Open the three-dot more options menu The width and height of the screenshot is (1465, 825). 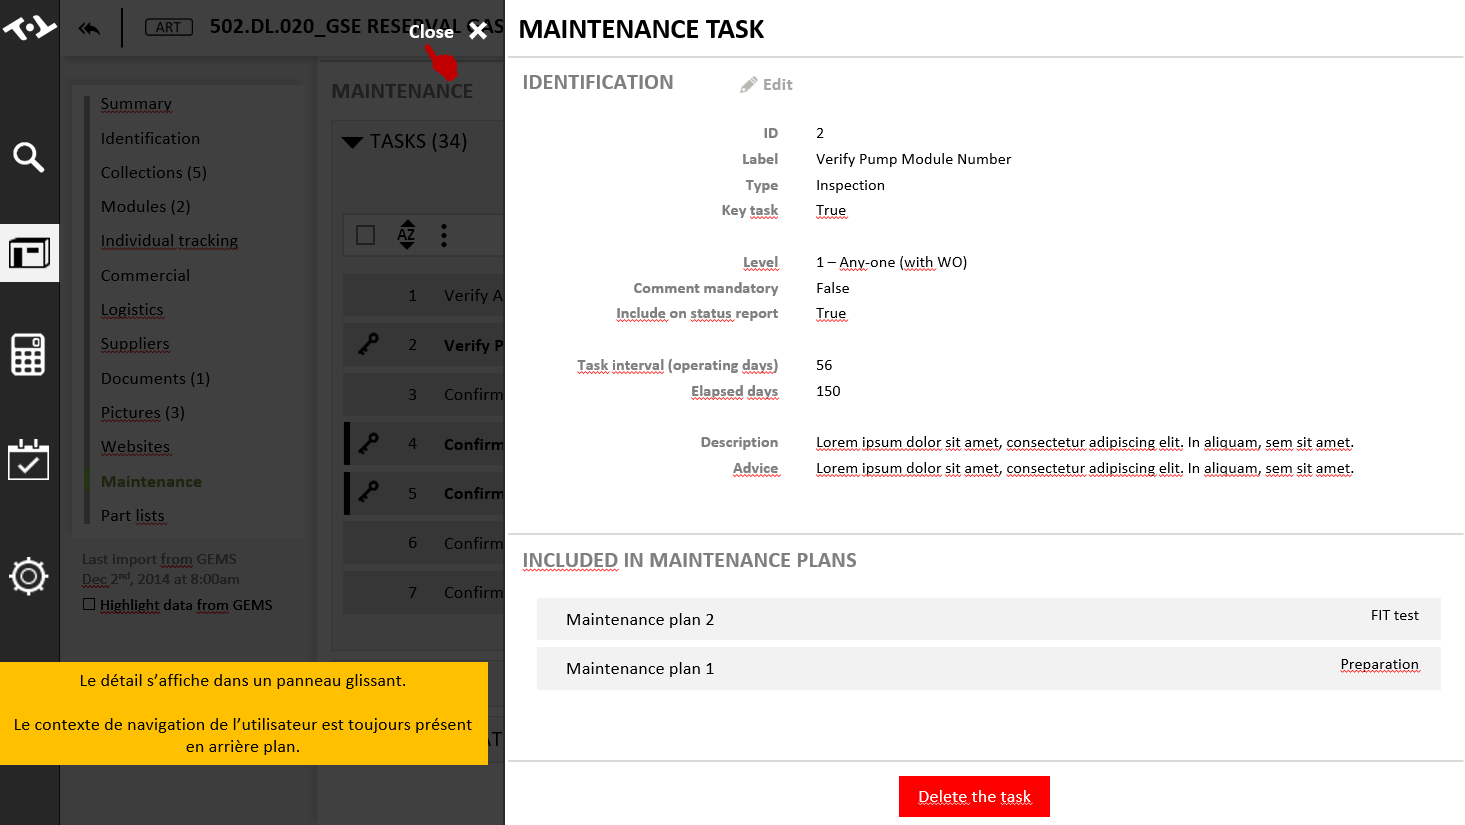coord(444,235)
